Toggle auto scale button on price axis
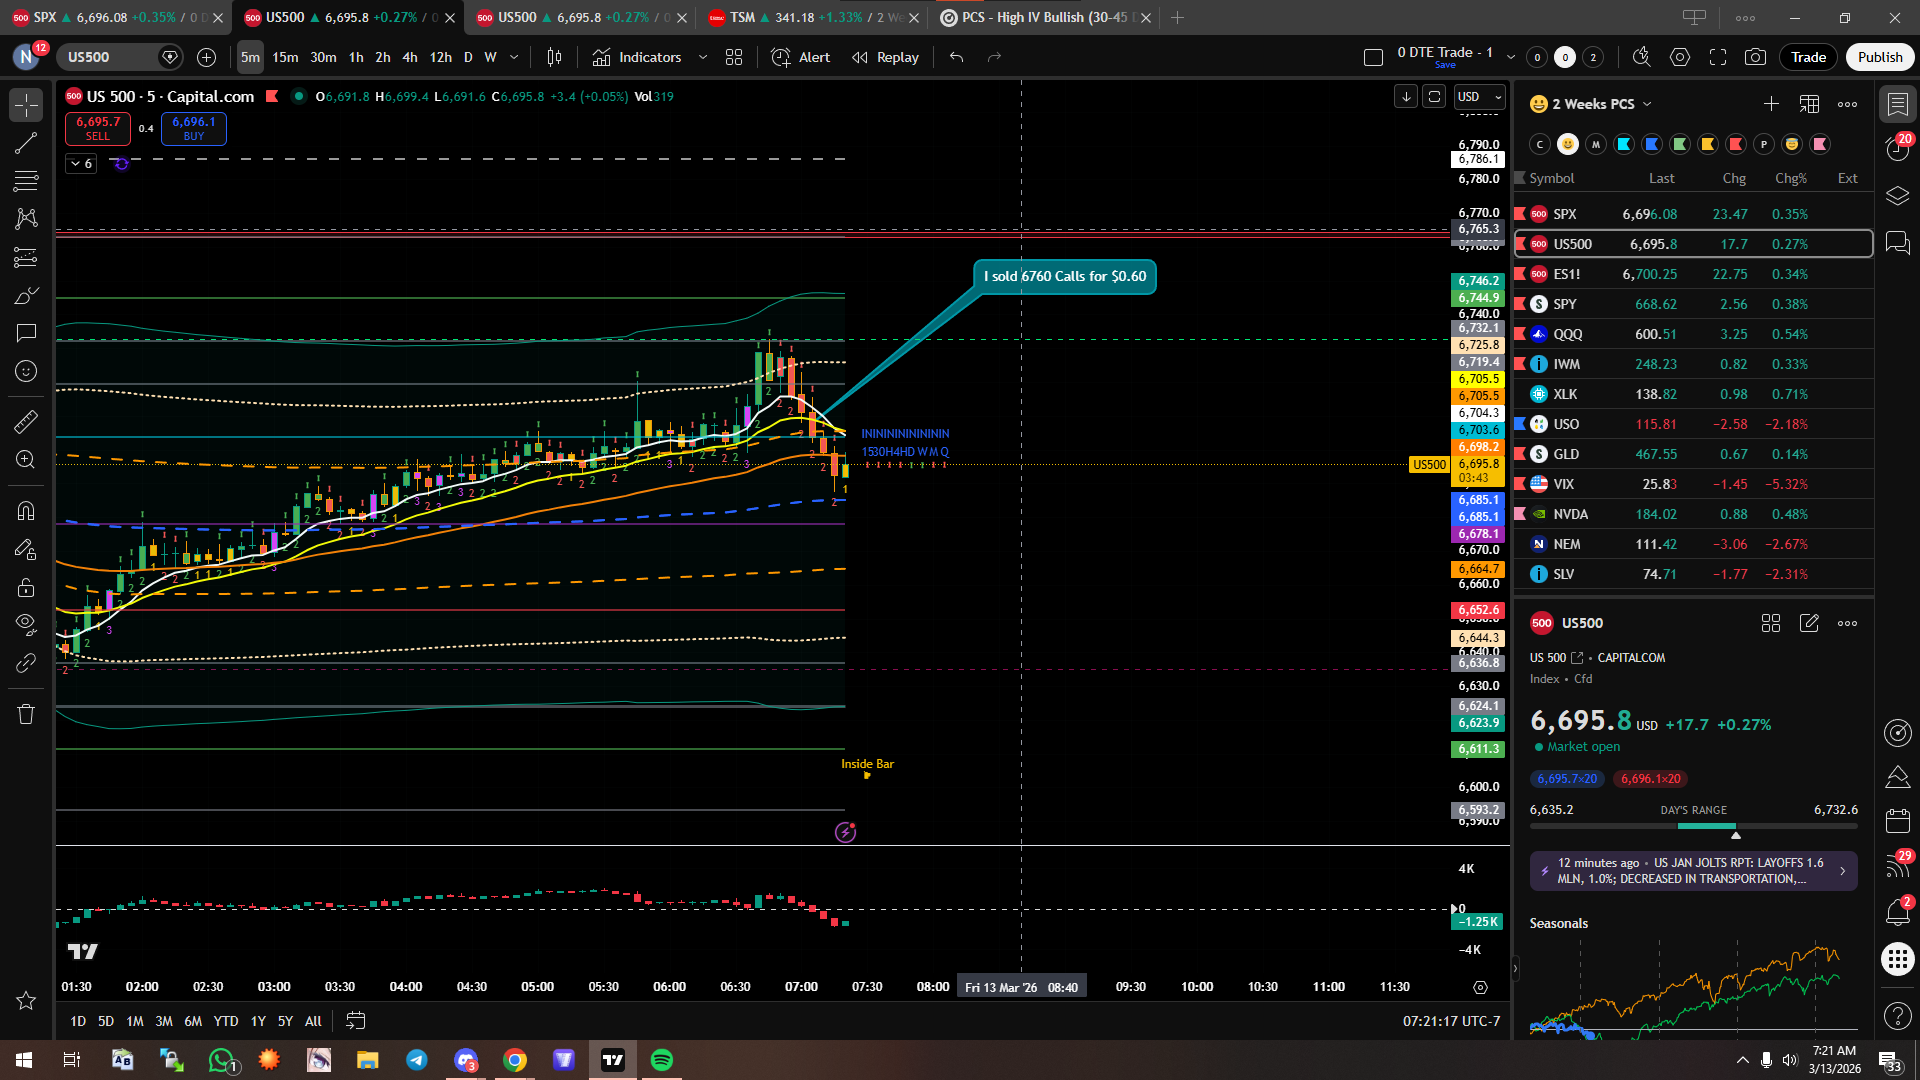1920x1080 pixels. coord(1434,97)
